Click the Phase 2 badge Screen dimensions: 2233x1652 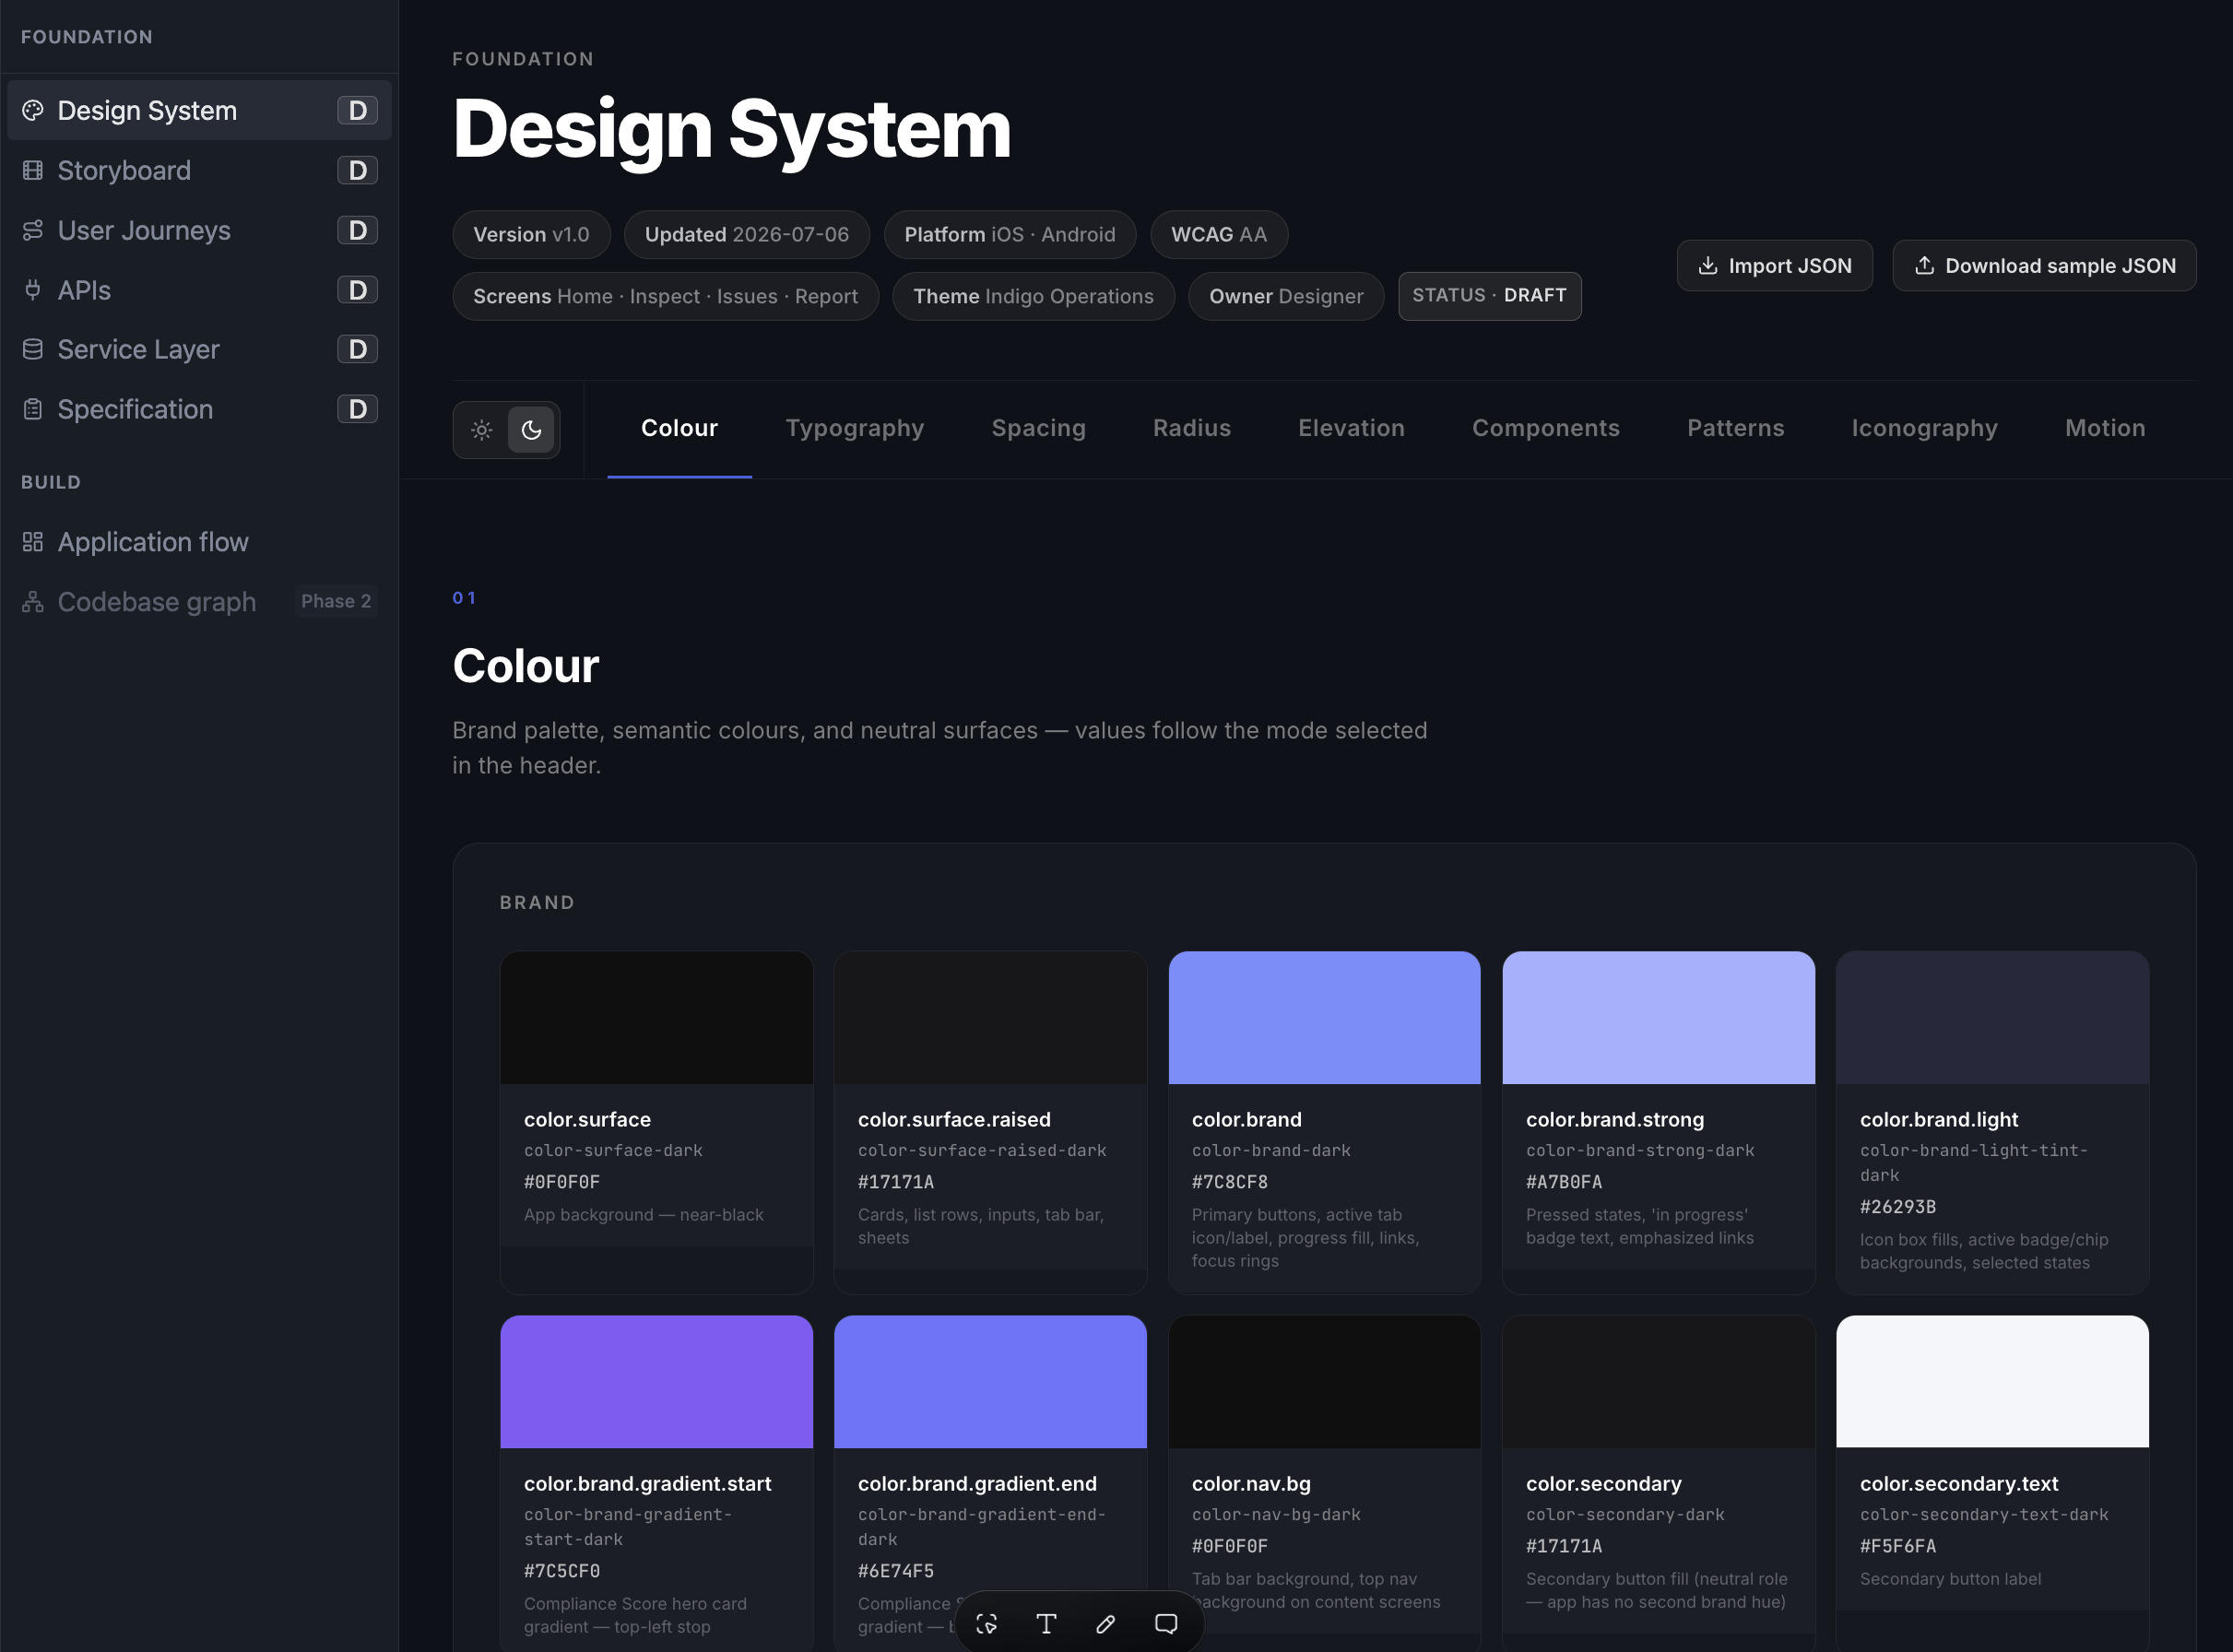pyautogui.click(x=336, y=601)
